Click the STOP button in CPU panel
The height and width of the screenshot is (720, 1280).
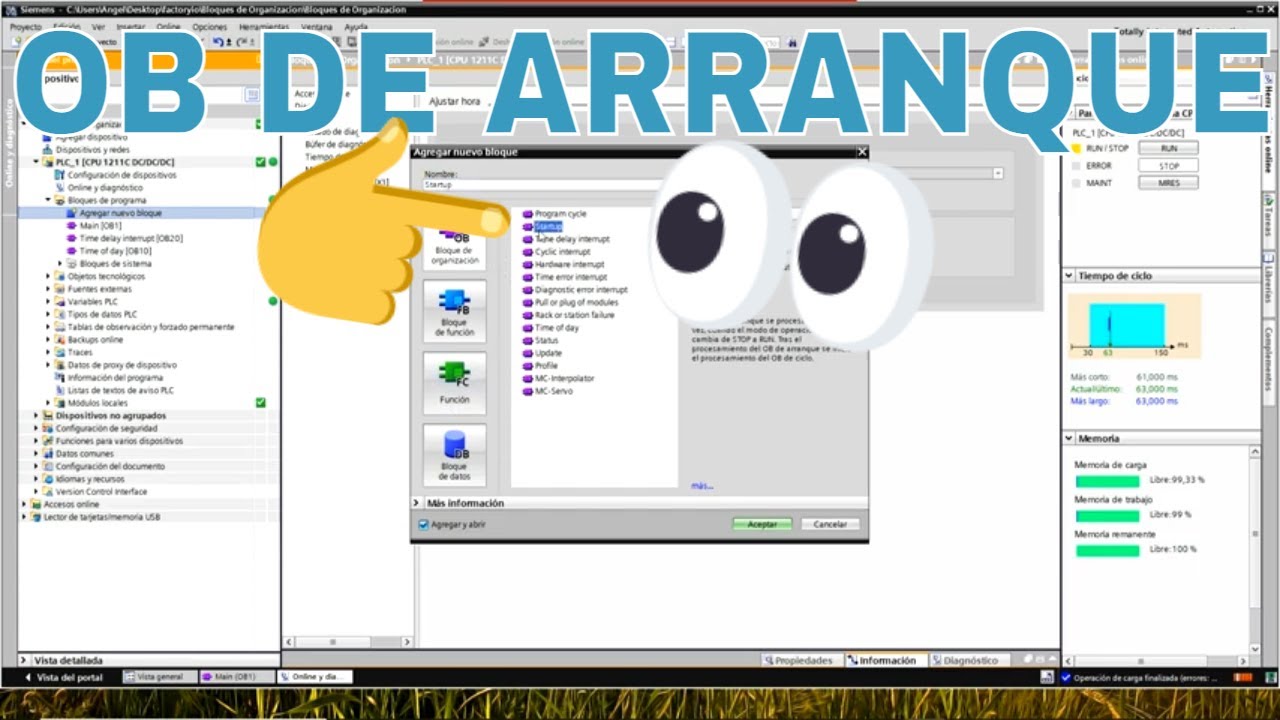click(x=1168, y=166)
